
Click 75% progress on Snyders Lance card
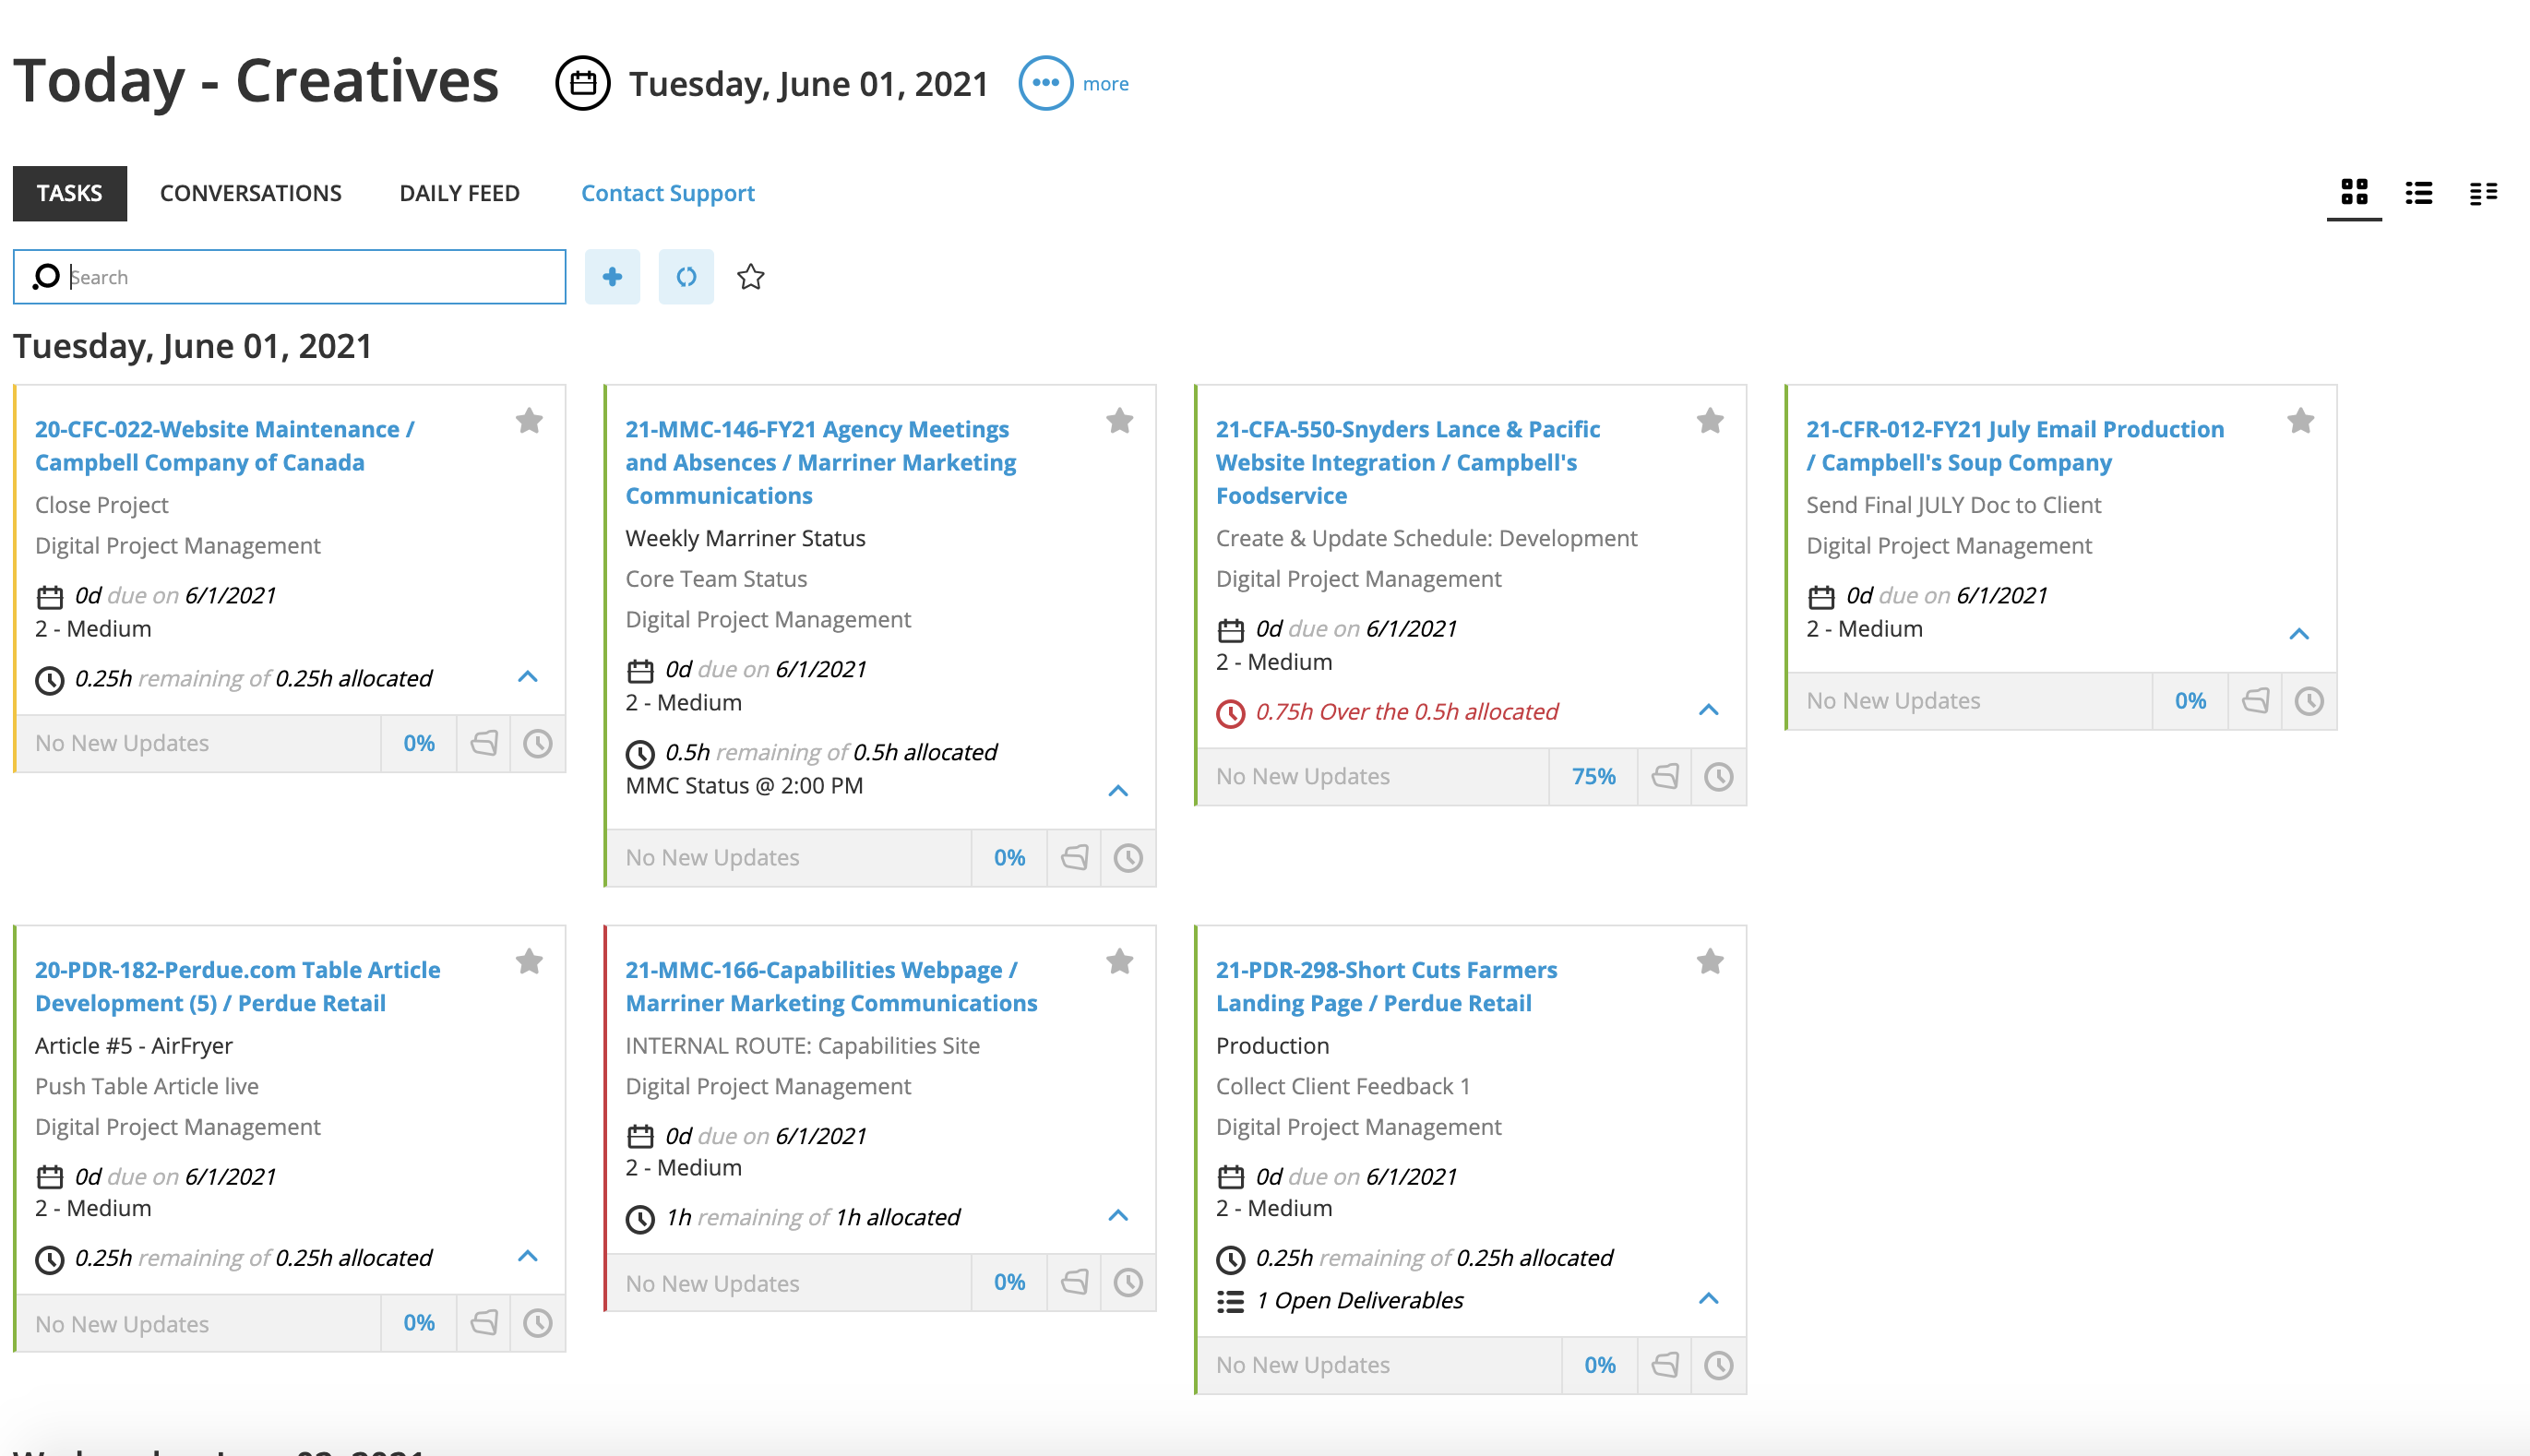[x=1593, y=776]
